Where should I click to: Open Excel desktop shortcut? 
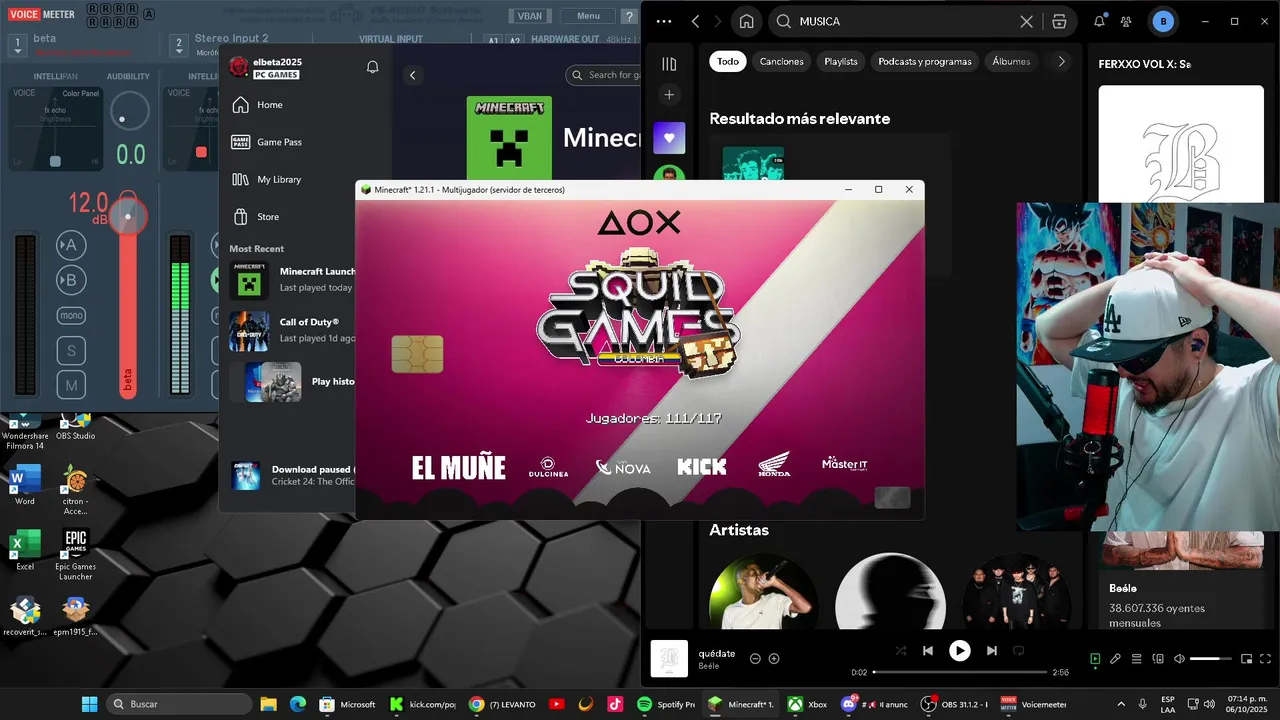[x=25, y=551]
